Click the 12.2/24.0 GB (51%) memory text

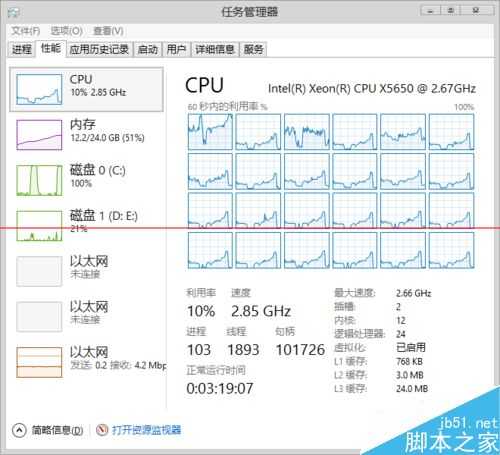[107, 138]
